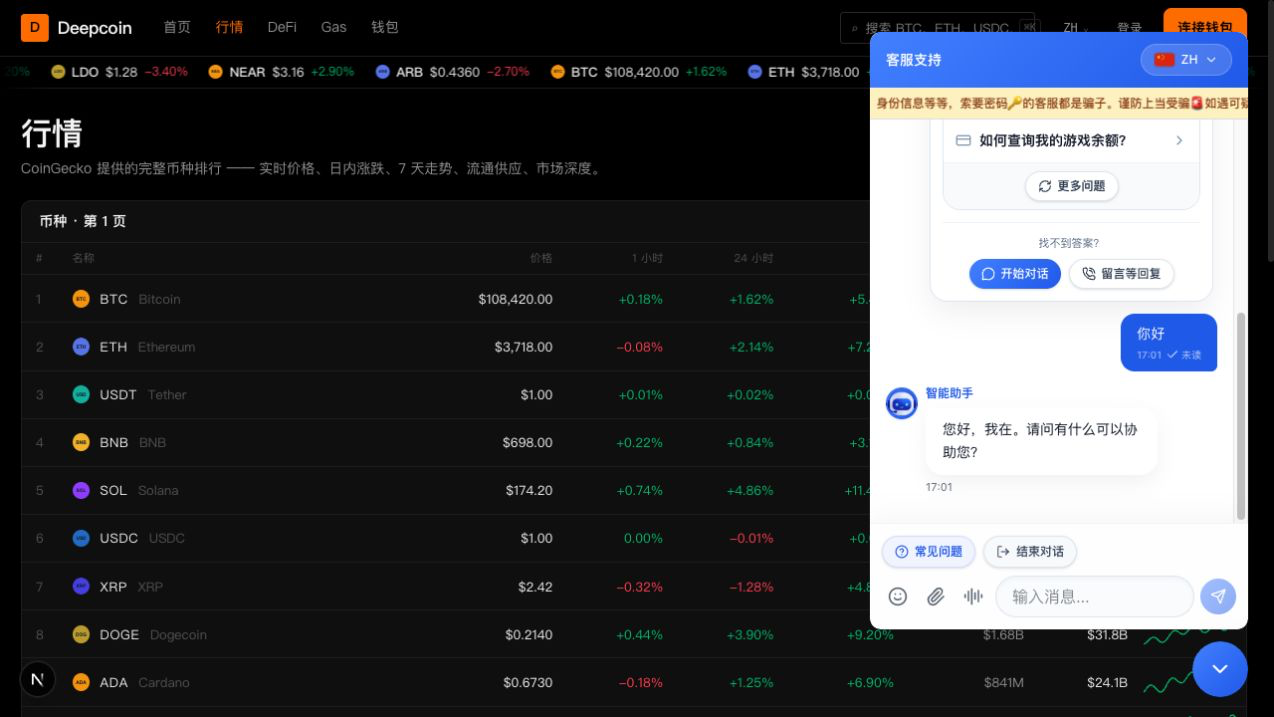Click the emoji picker icon in chat
The image size is (1274, 717).
point(898,596)
